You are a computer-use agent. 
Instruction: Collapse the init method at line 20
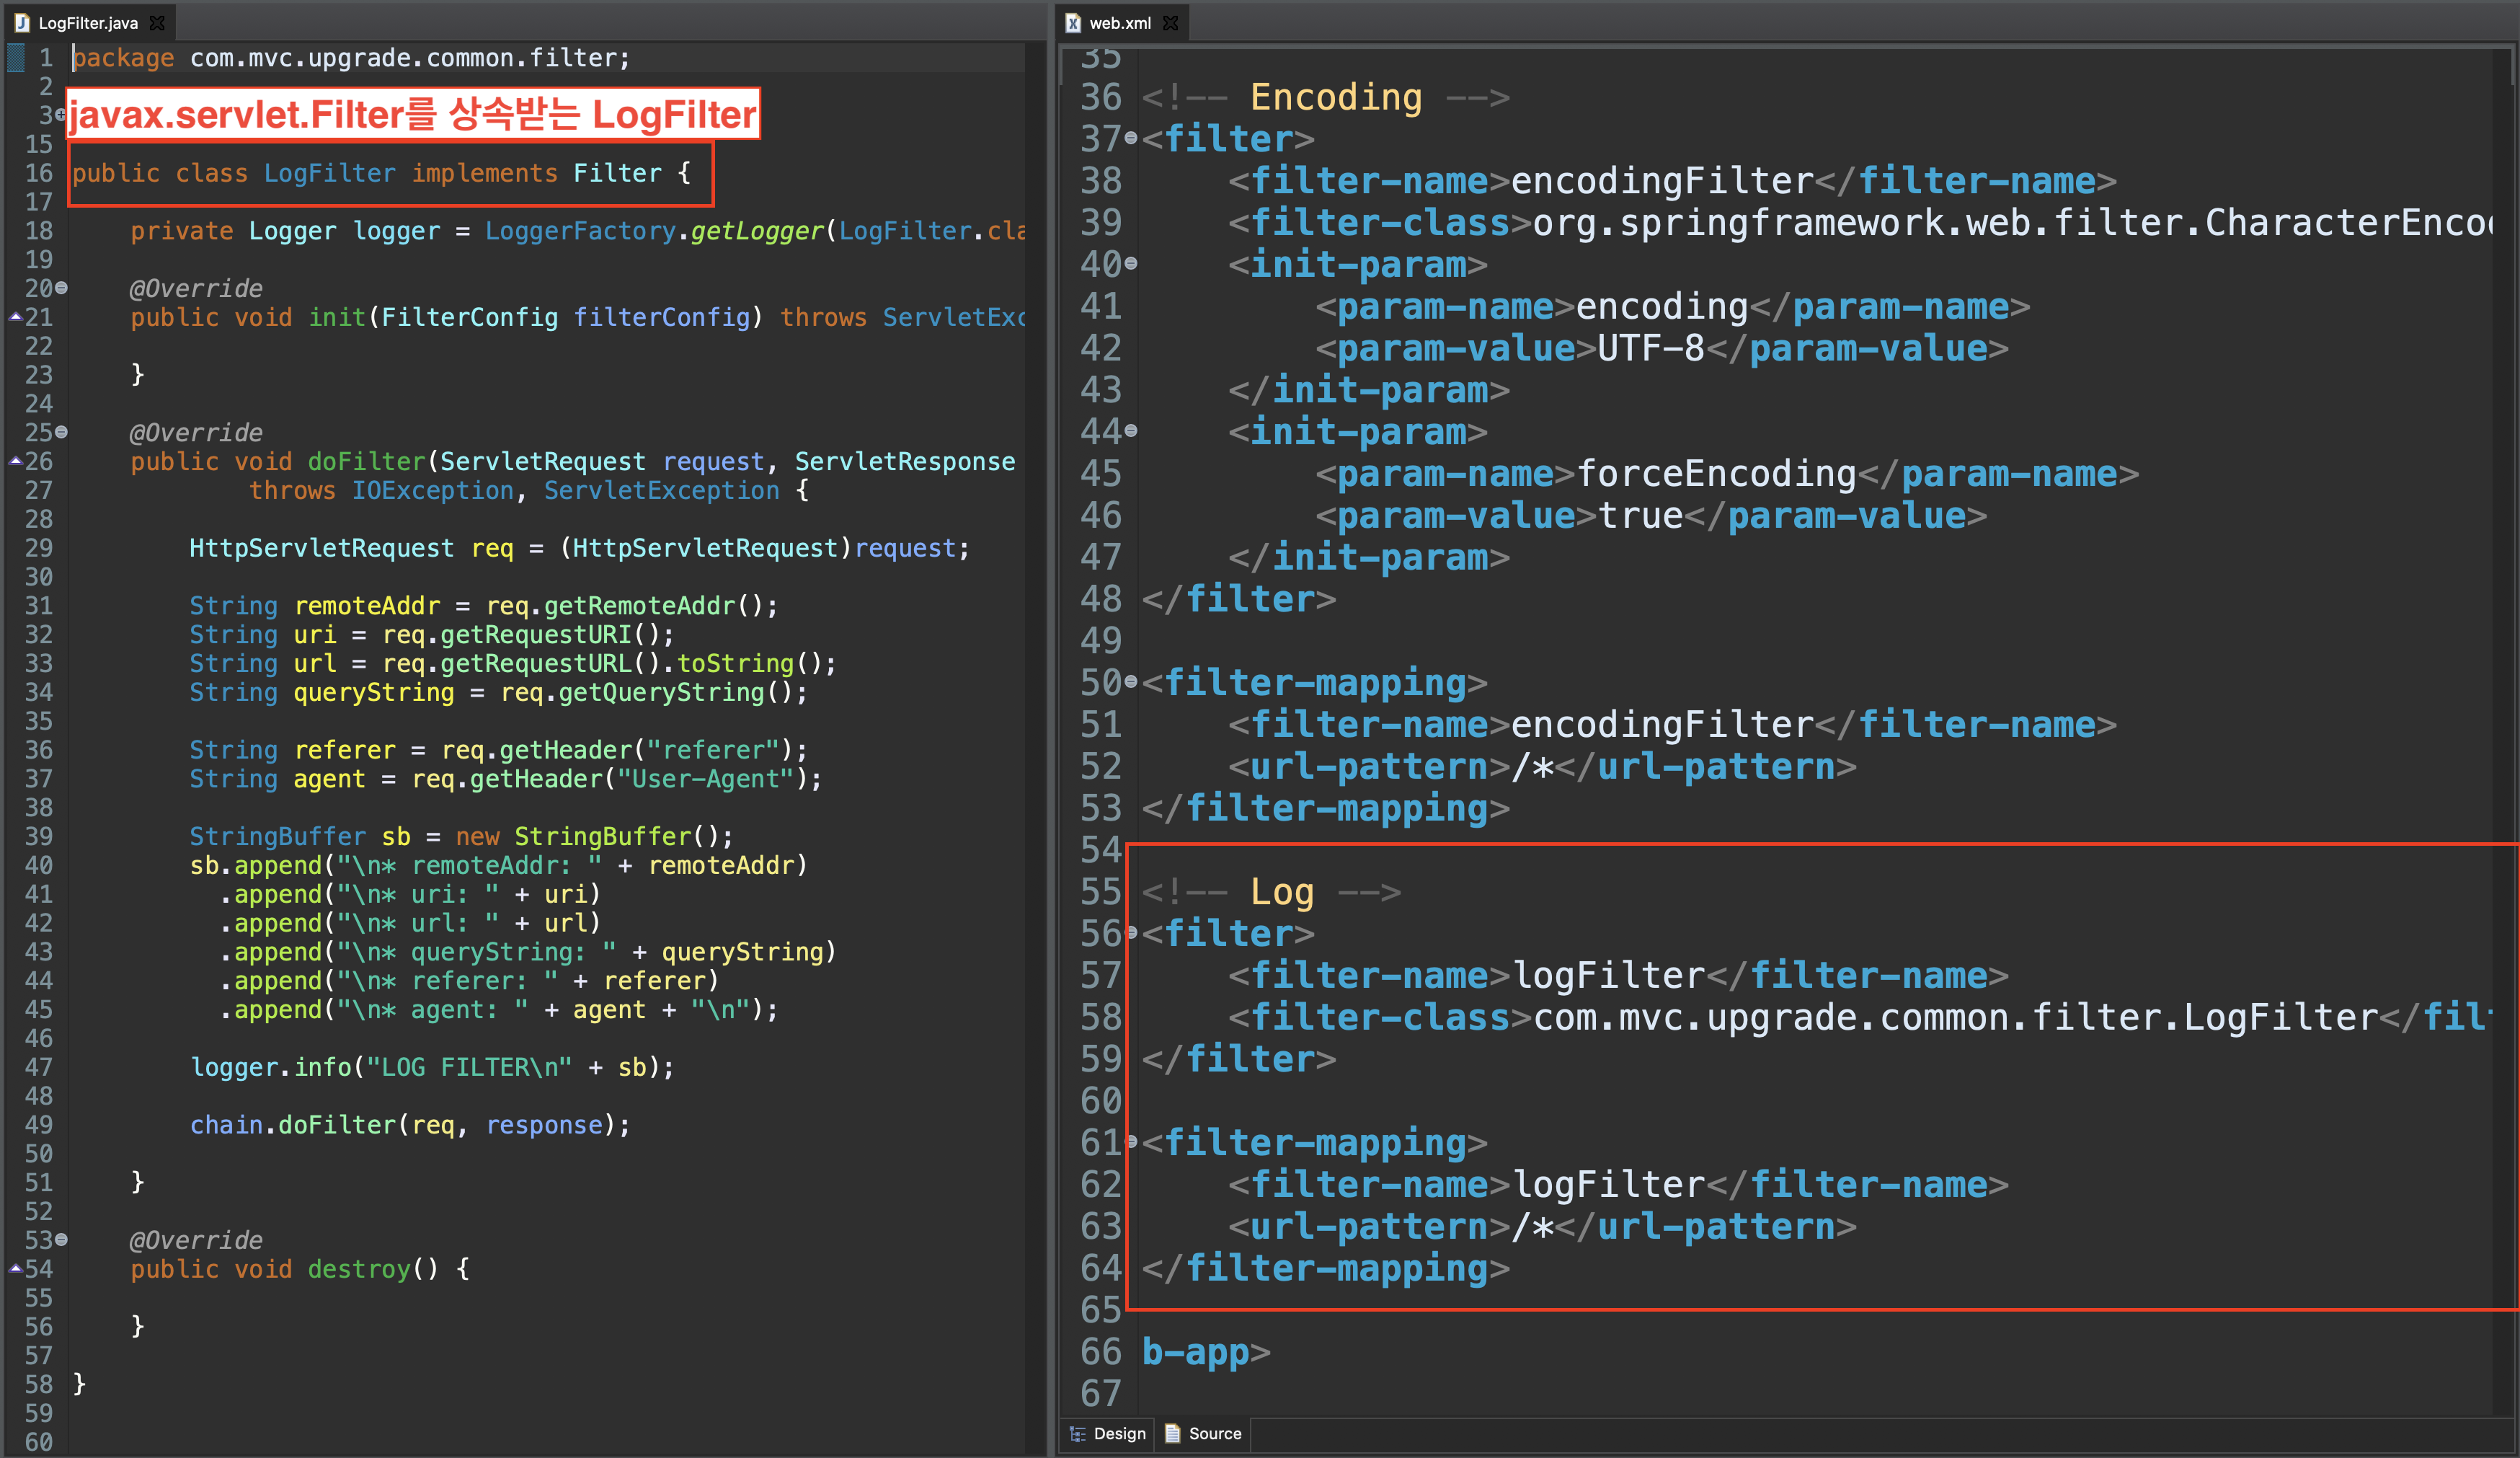(x=62, y=288)
